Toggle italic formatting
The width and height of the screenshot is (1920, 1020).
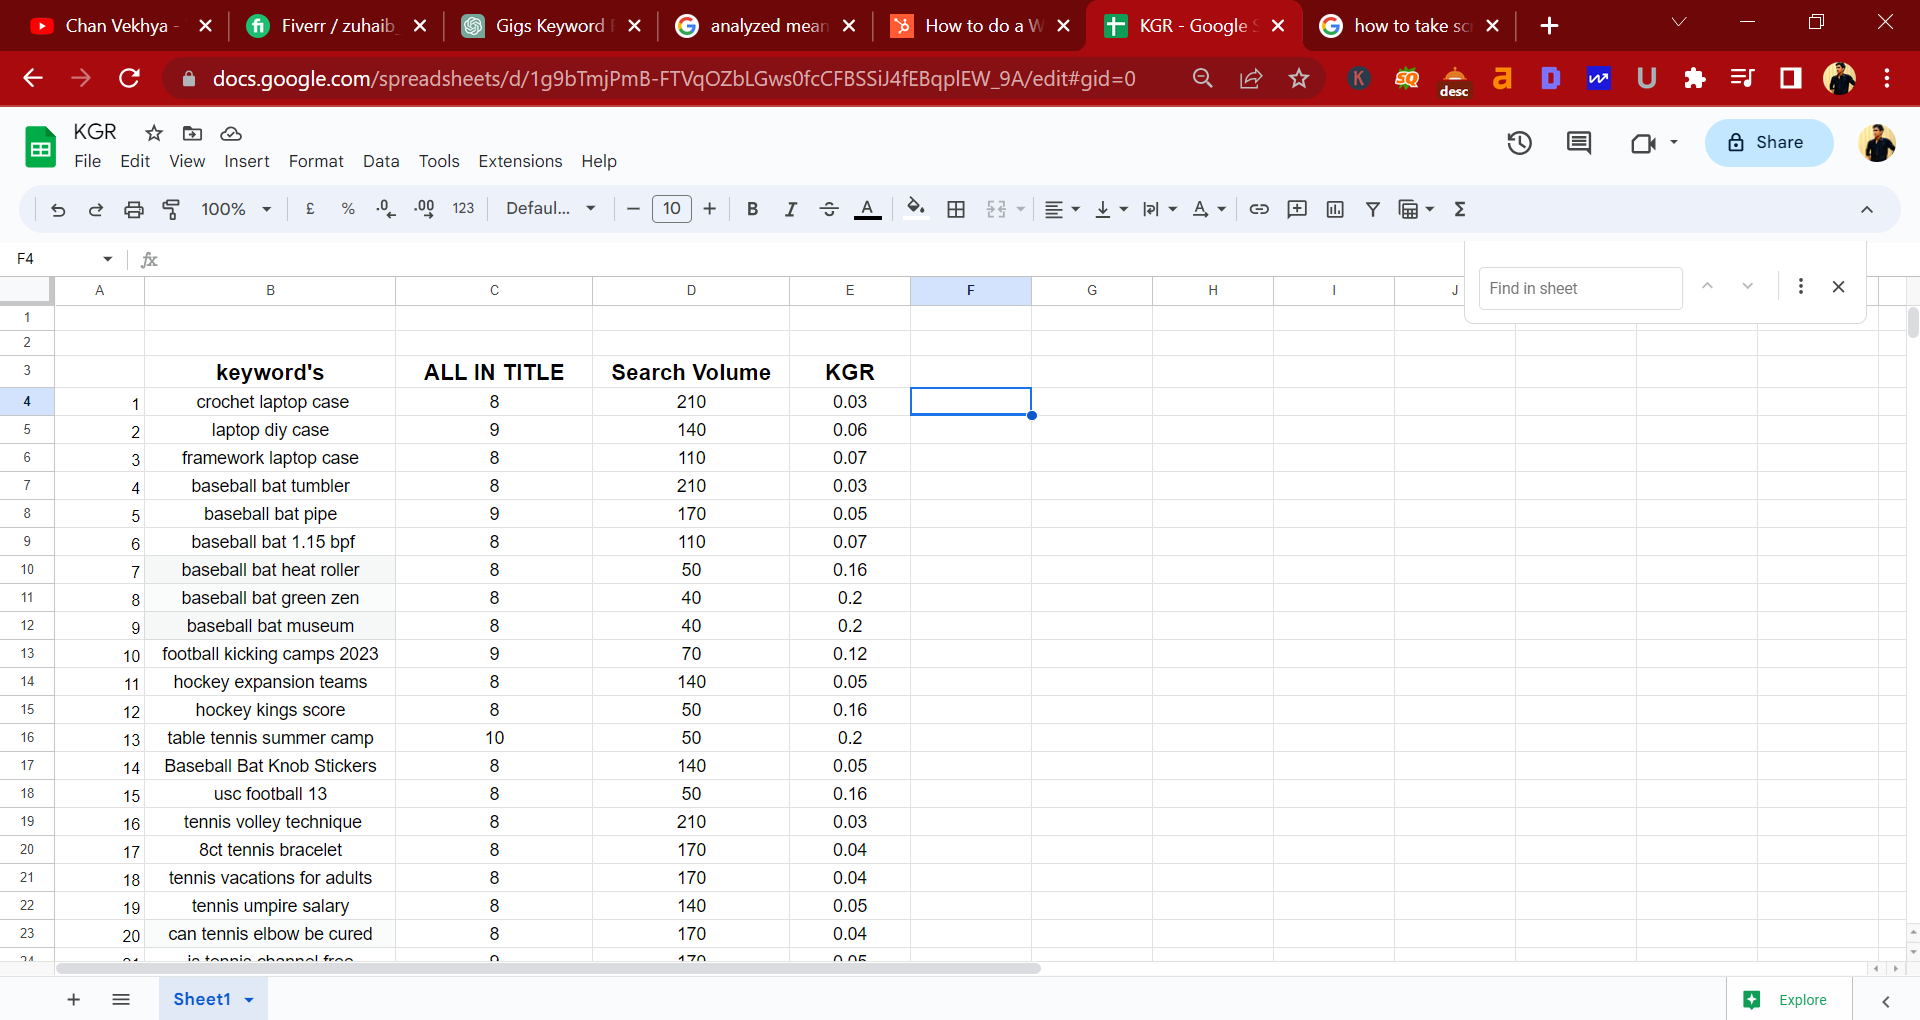tap(790, 209)
